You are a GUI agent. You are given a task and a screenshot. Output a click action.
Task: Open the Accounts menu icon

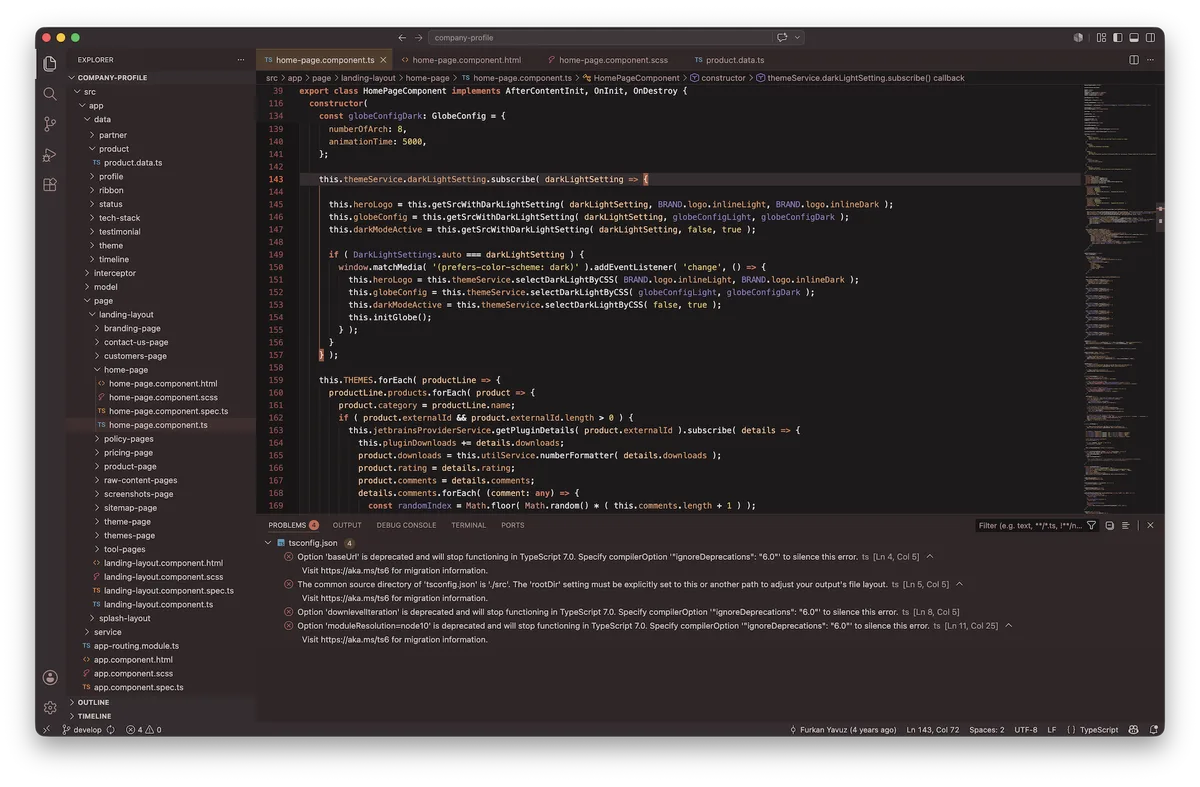coord(50,677)
